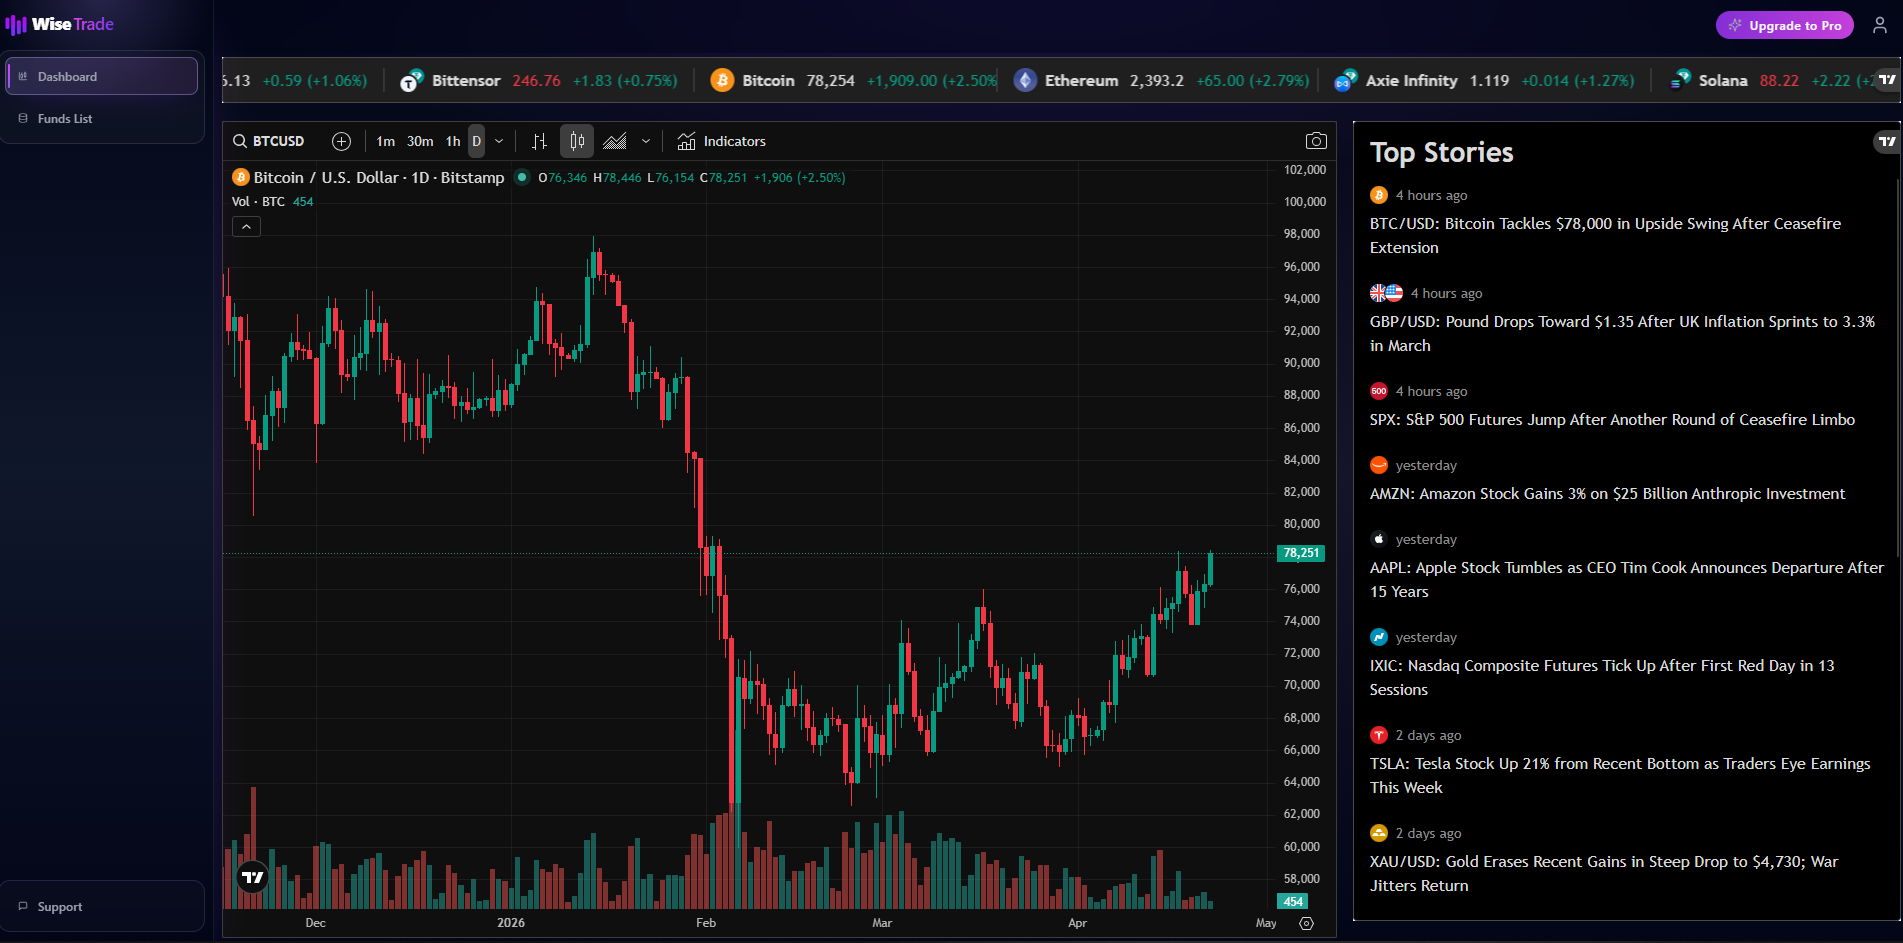
Task: Open the SPX S&P 500 Futures story
Action: point(1612,420)
